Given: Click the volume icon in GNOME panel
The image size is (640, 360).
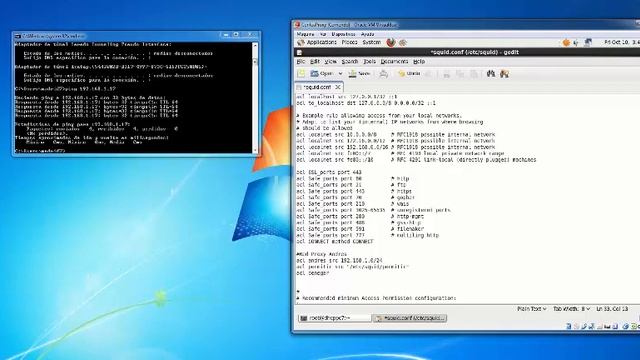Looking at the screenshot, I should (x=576, y=42).
